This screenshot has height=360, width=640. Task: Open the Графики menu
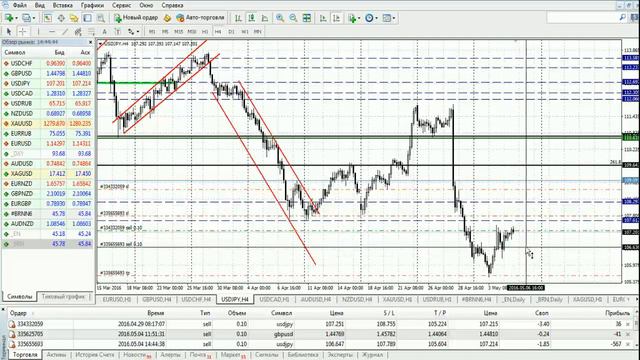tap(92, 5)
